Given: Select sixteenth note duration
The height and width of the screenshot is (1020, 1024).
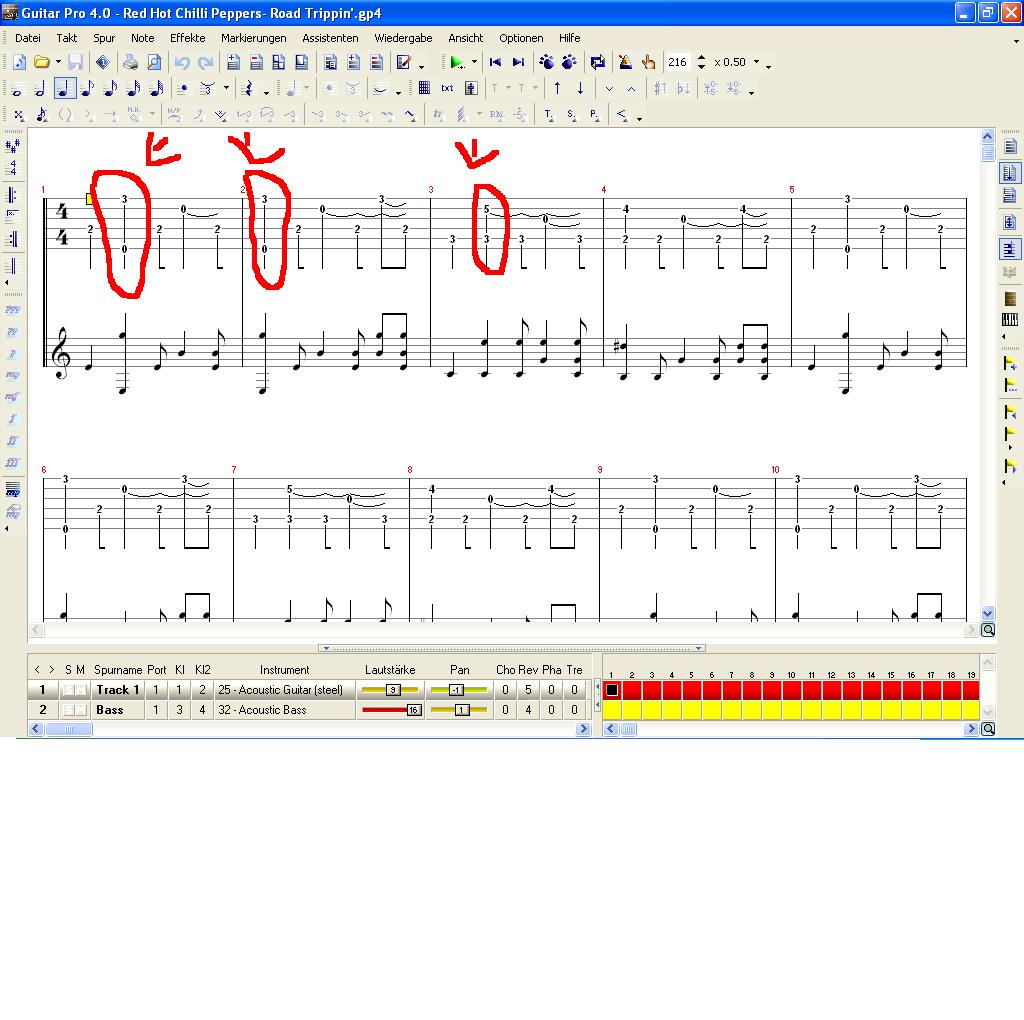Looking at the screenshot, I should click(110, 88).
